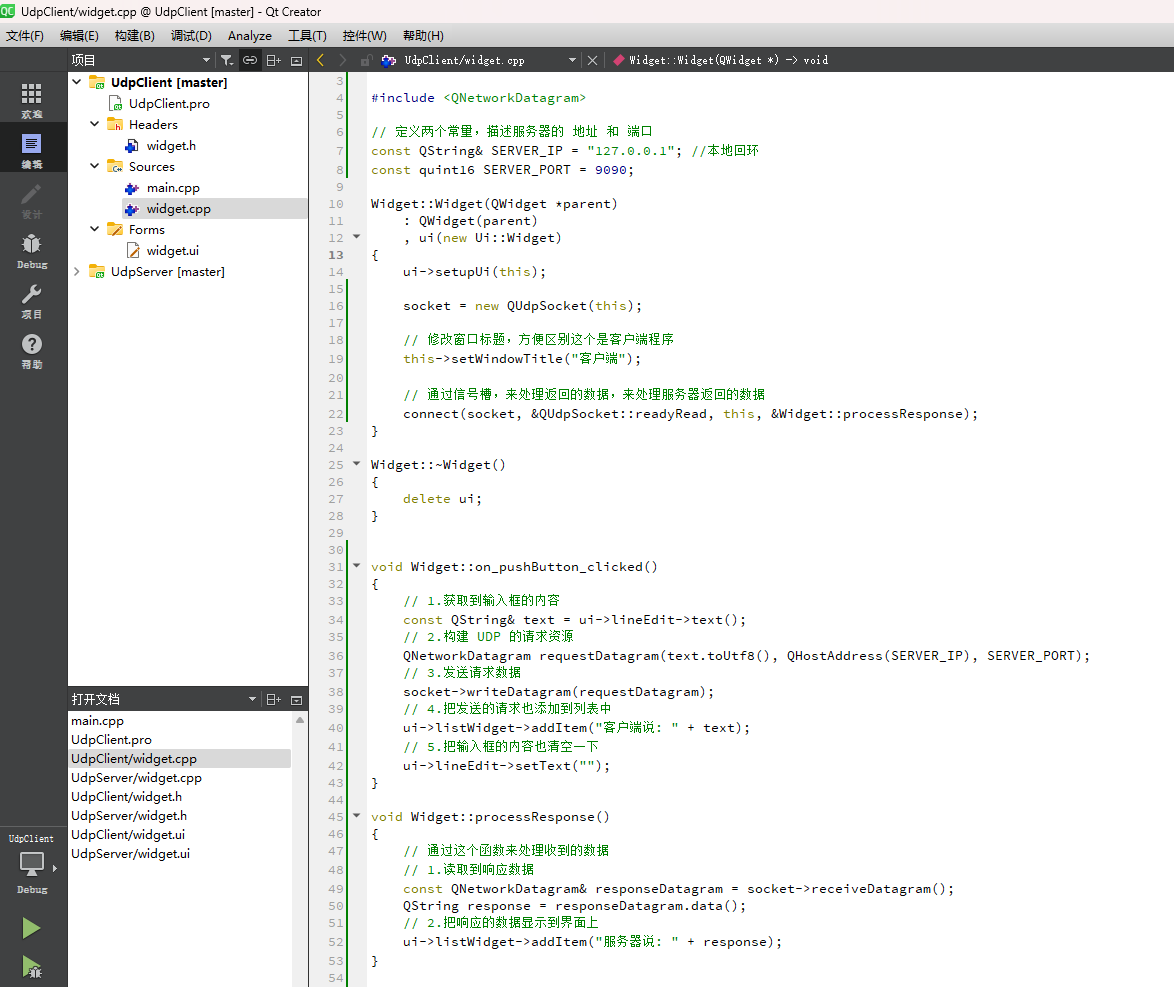The image size is (1174, 987).
Task: Open the project tree filter funnel
Action: pos(226,60)
